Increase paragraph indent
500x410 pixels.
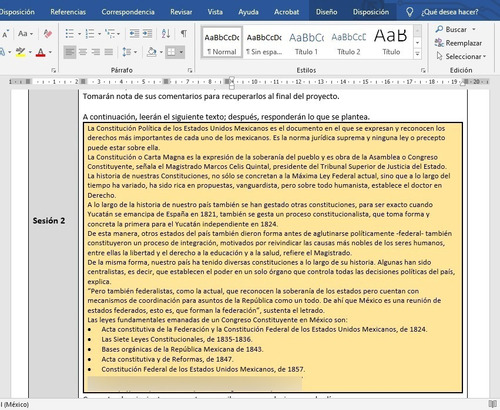[x=147, y=34]
